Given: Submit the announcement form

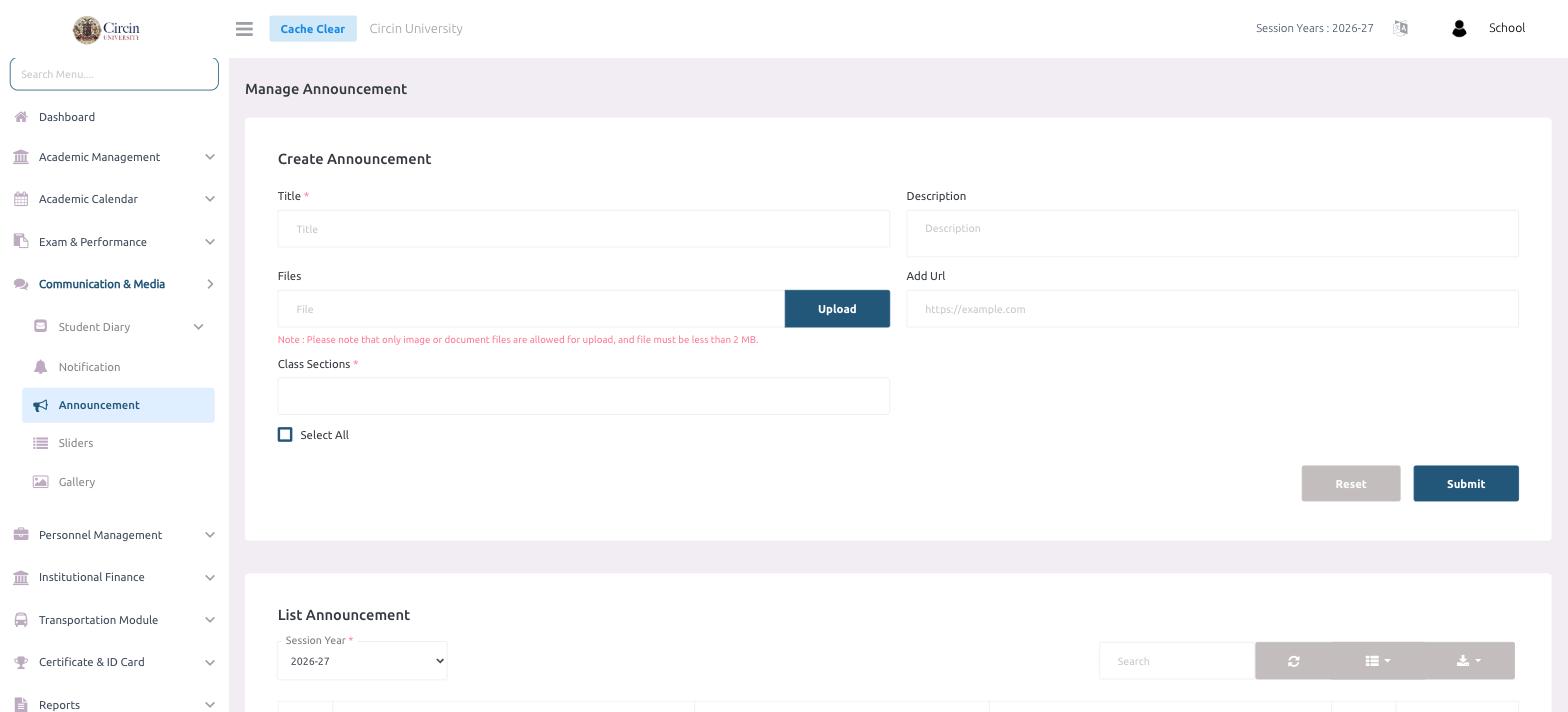Looking at the screenshot, I should pyautogui.click(x=1465, y=484).
